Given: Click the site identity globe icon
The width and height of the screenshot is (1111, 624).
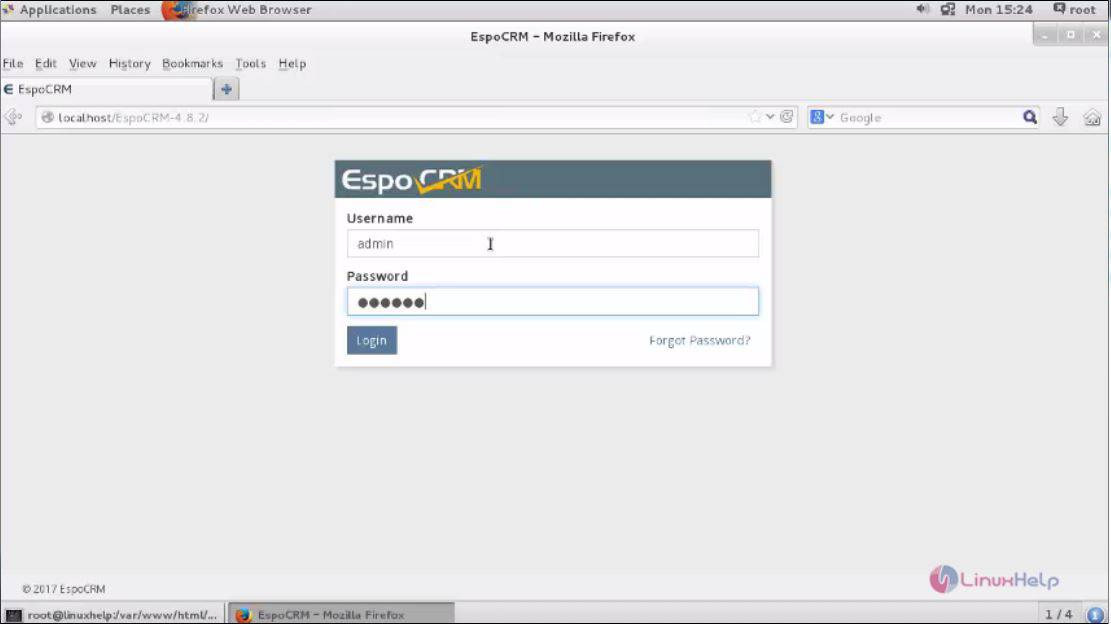Looking at the screenshot, I should pyautogui.click(x=47, y=118).
